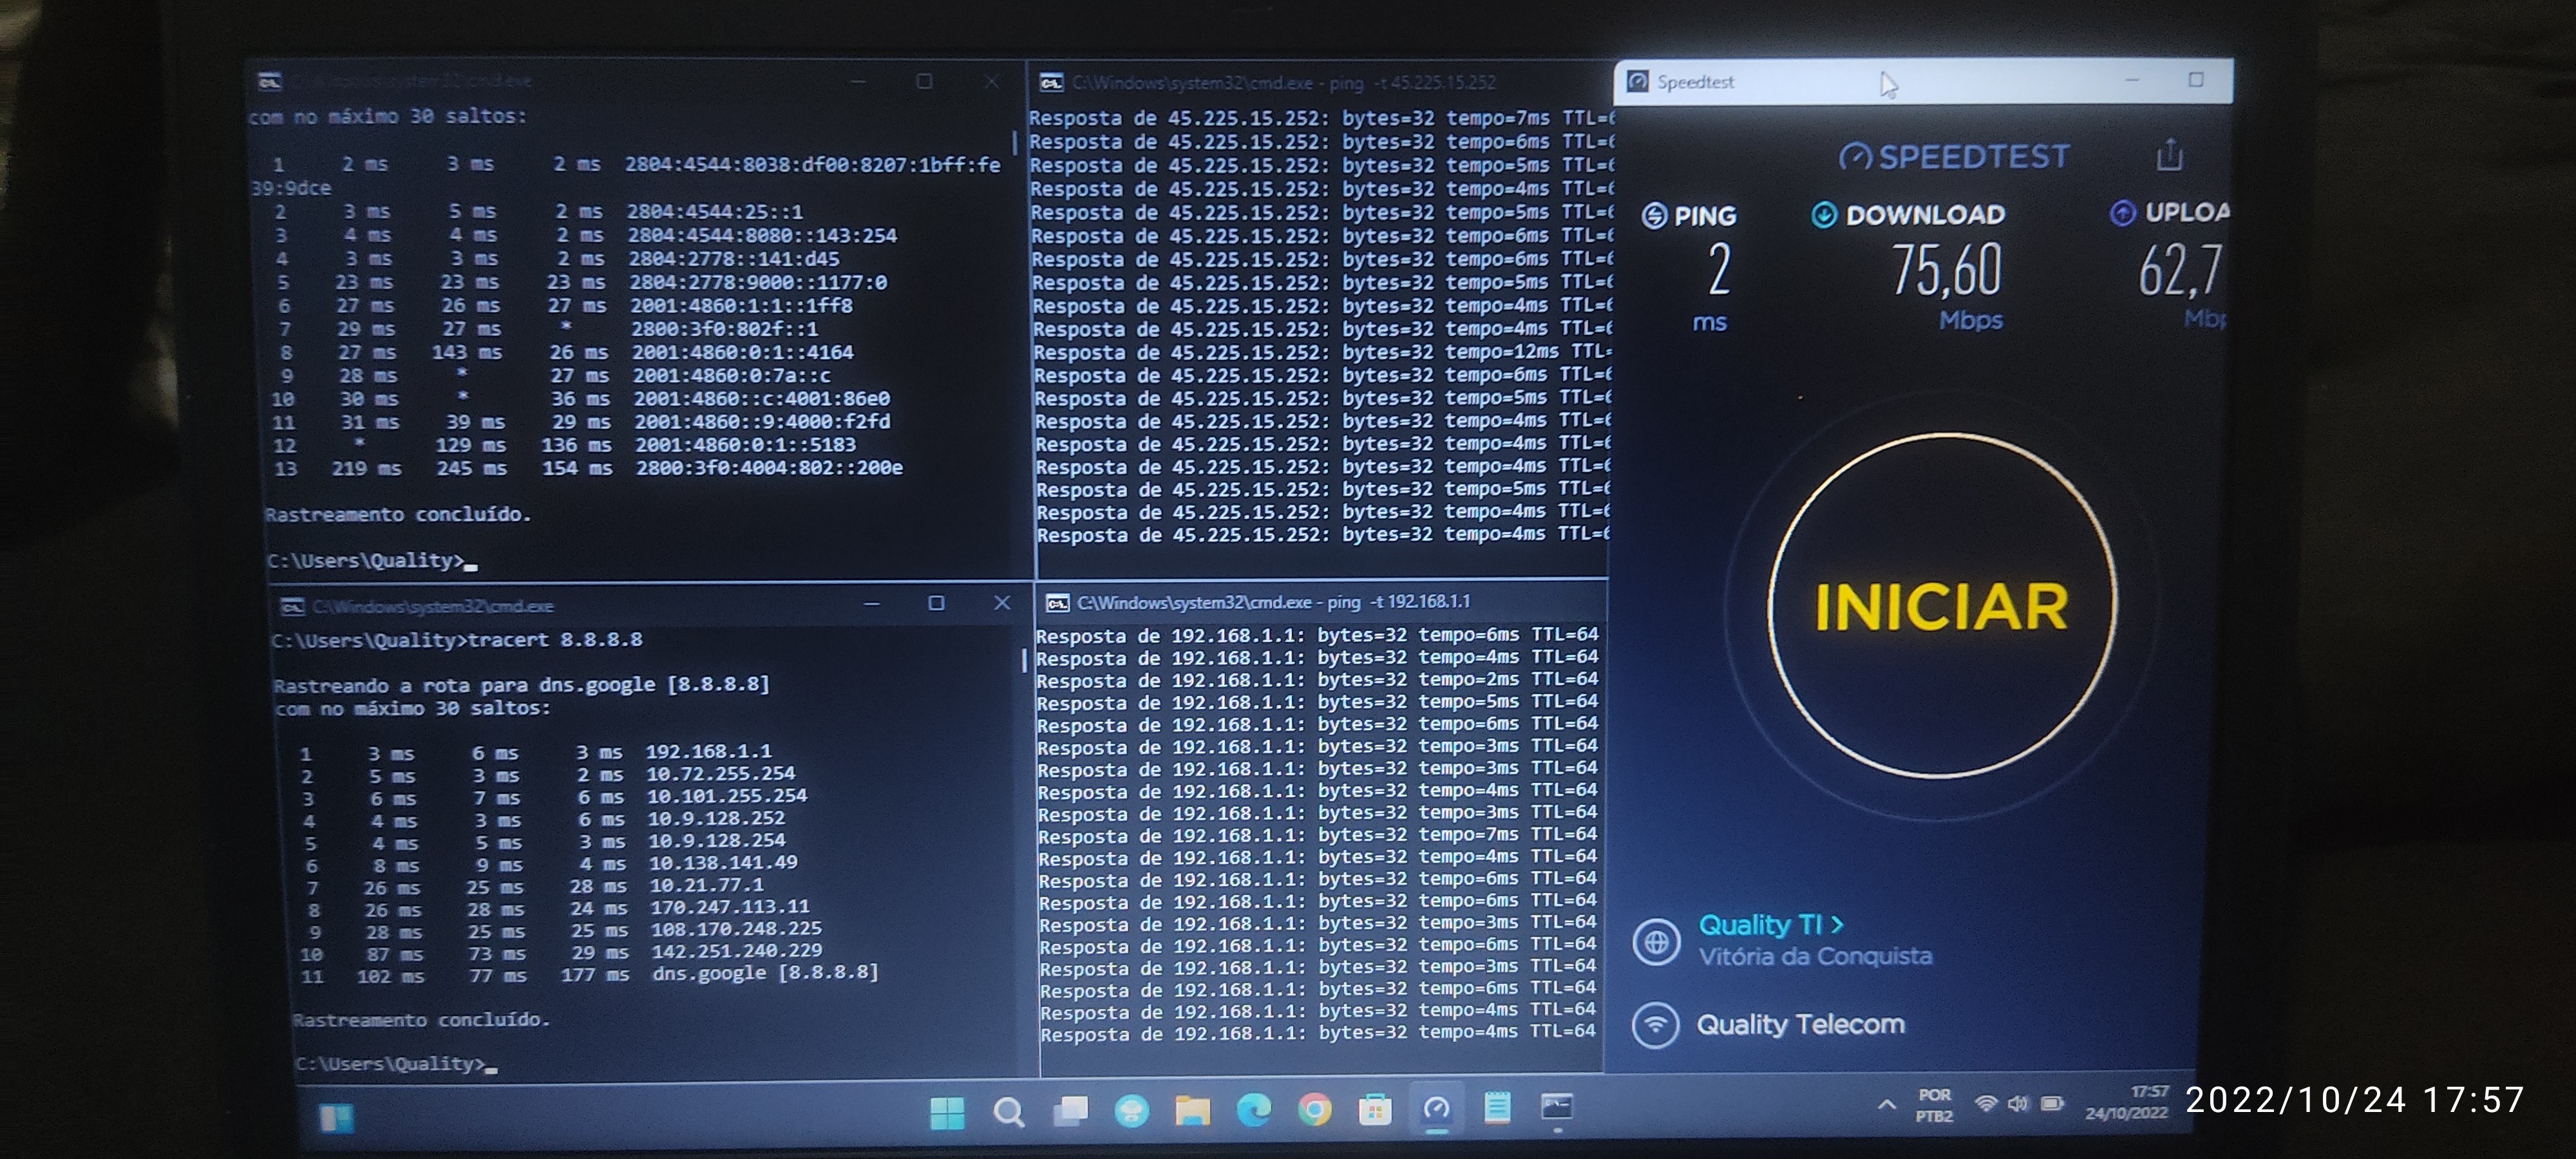Switch to Speedtest app in the taskbar
The width and height of the screenshot is (2576, 1159).
coord(1436,1108)
